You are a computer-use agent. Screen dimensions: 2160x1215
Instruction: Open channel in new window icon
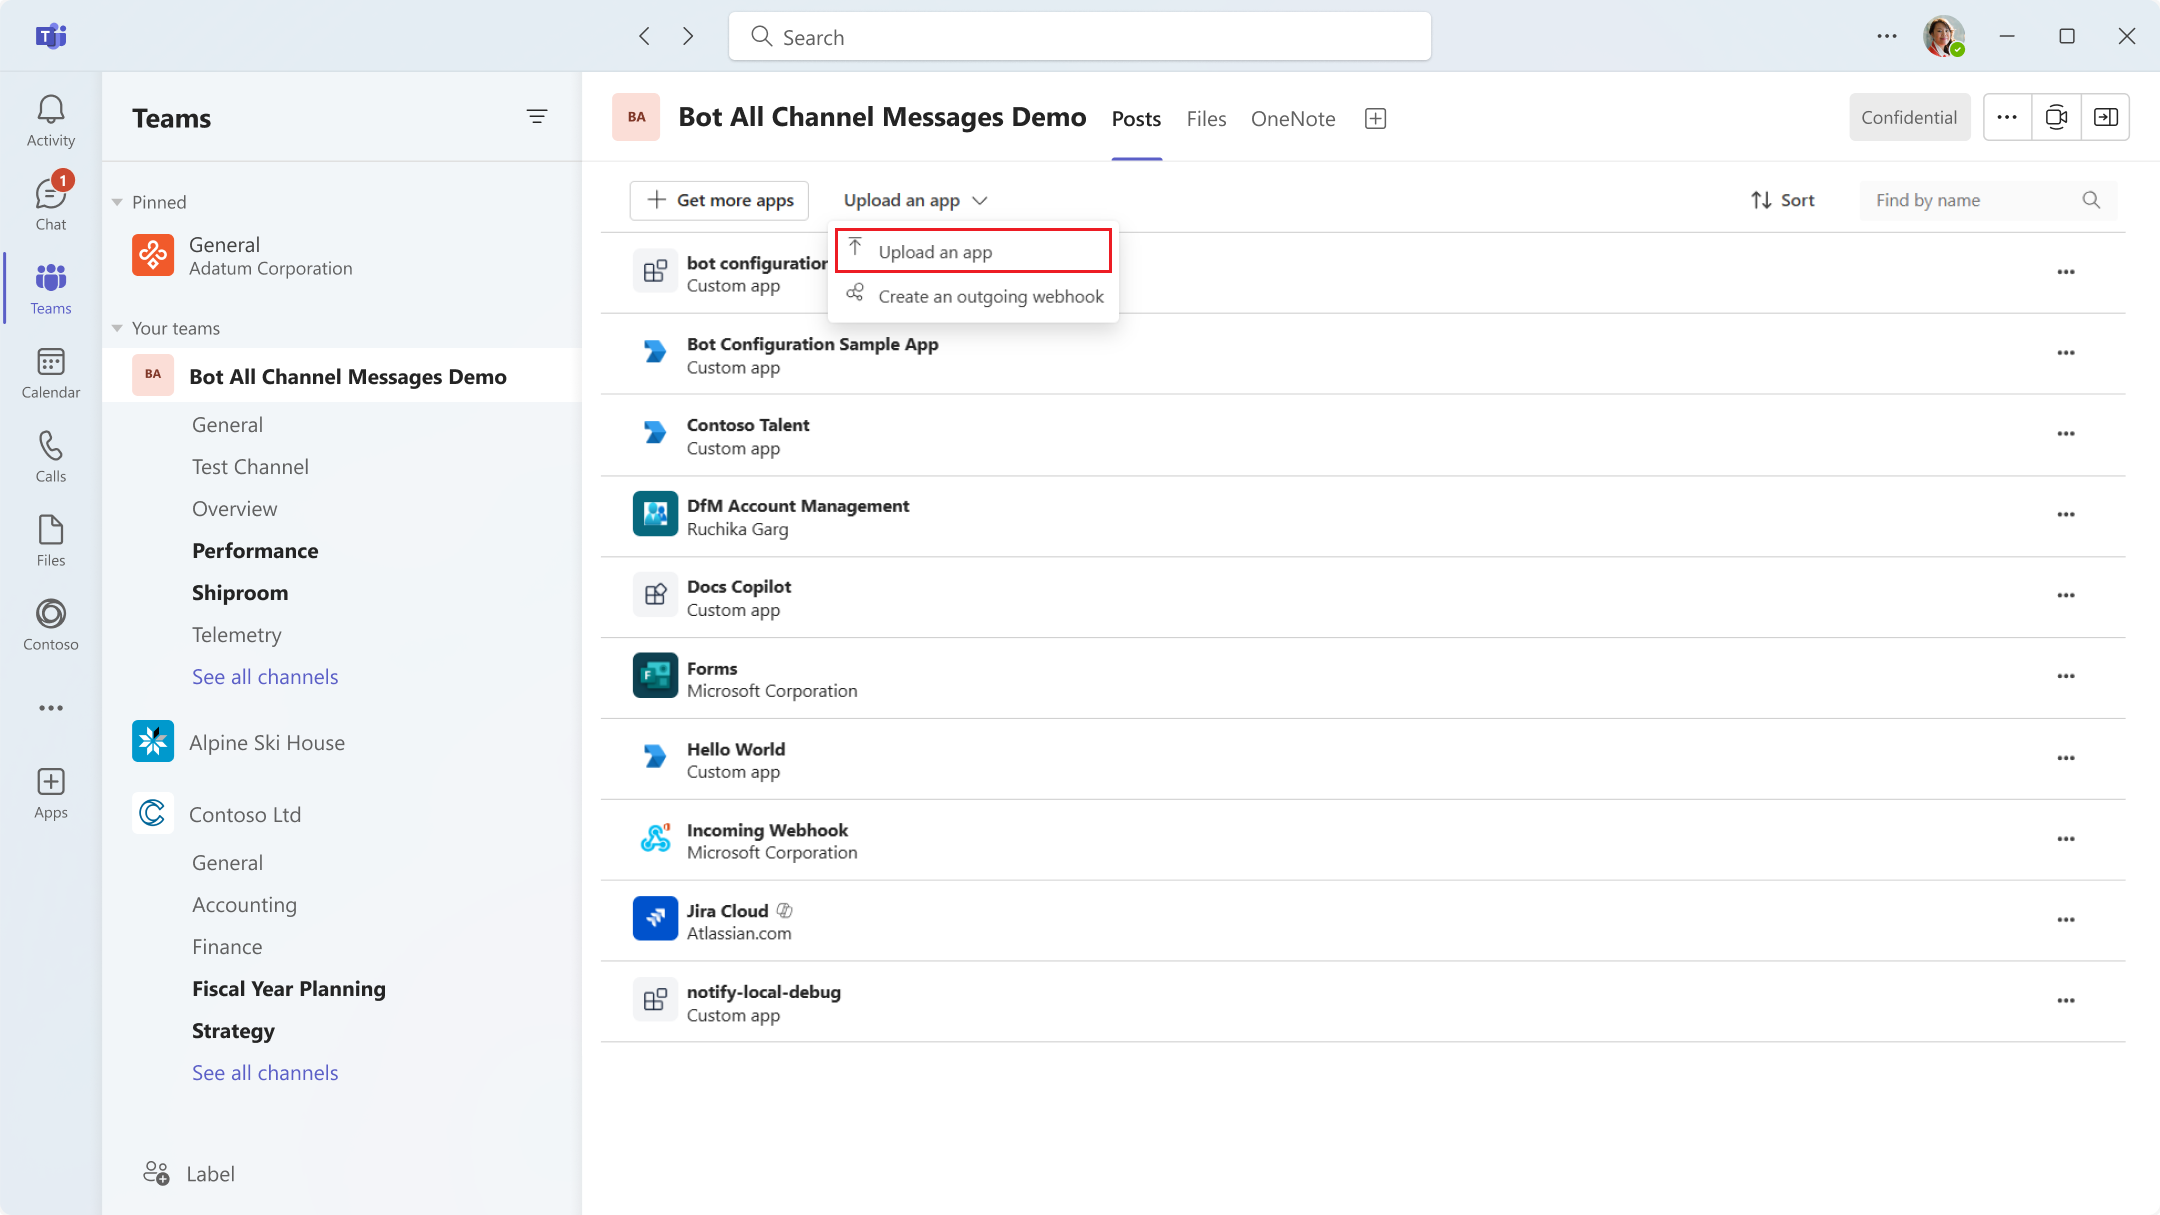pos(2106,117)
